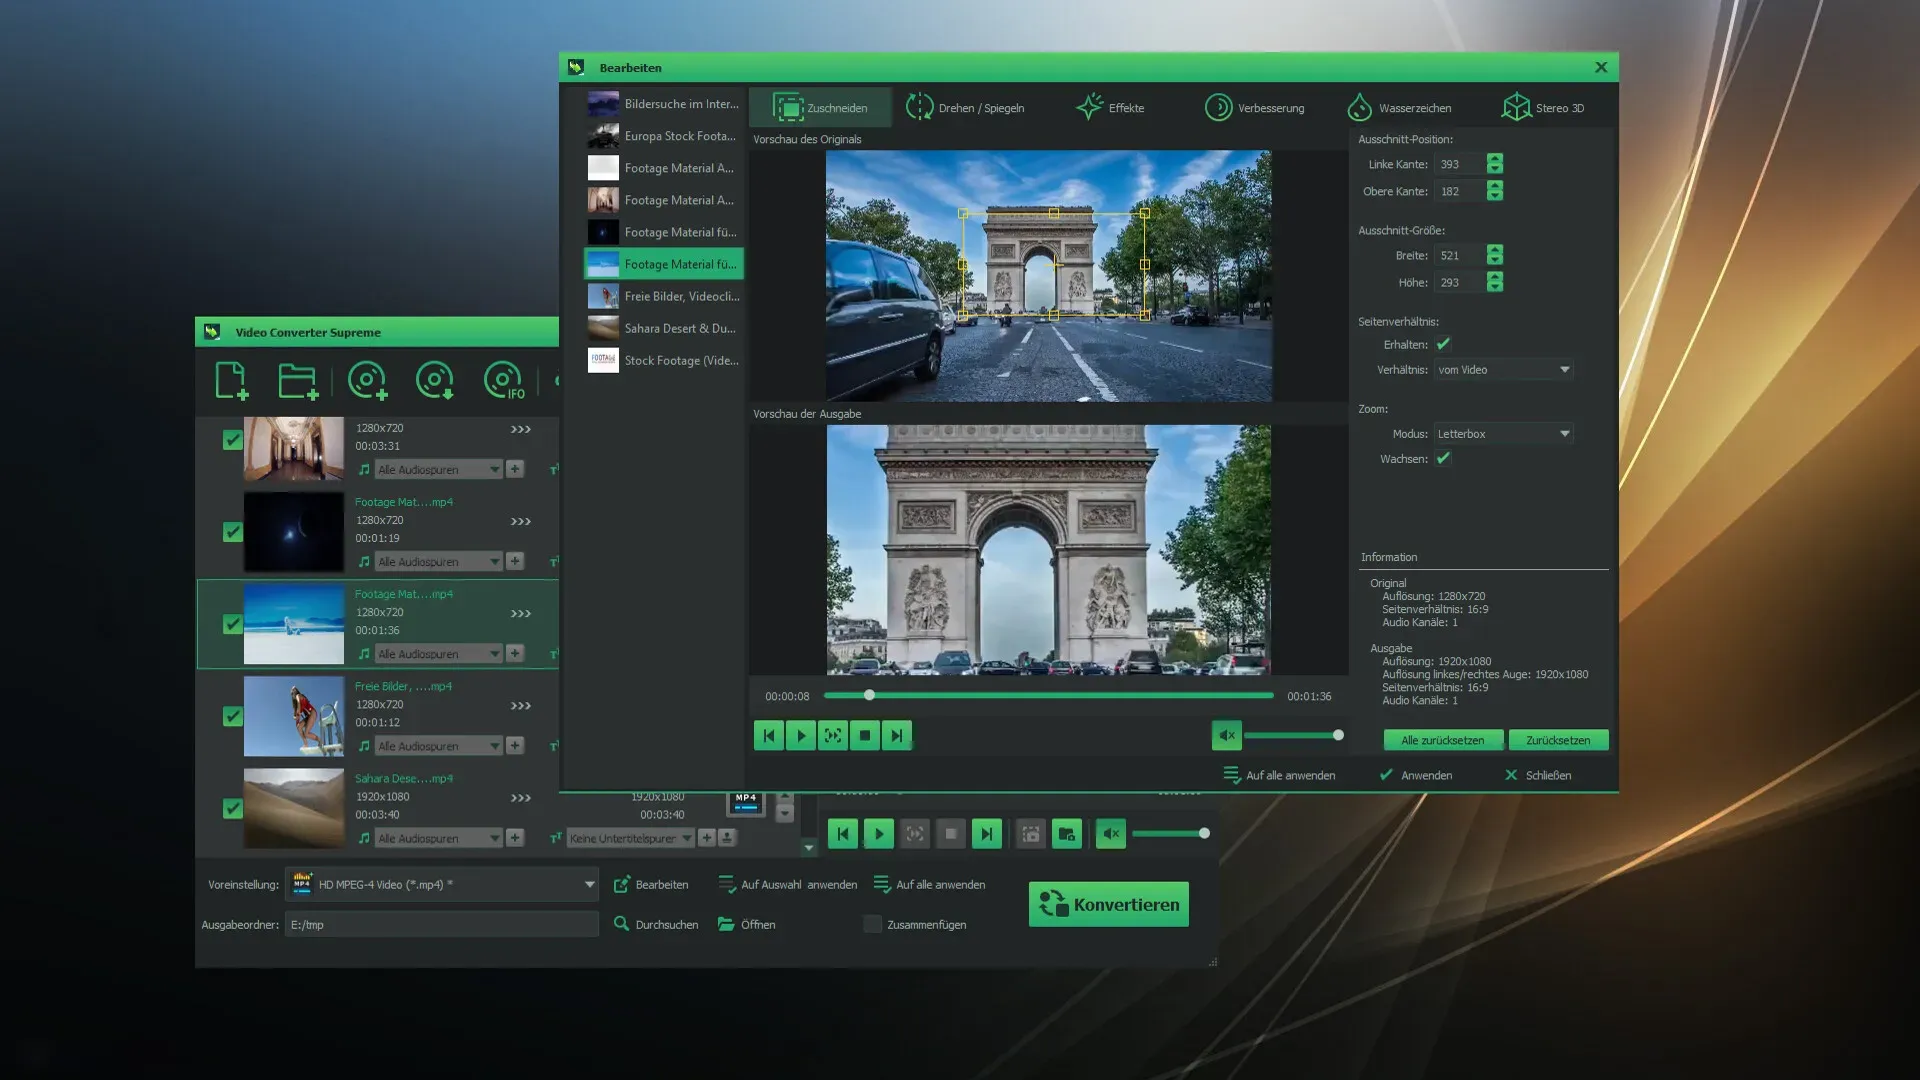Viewport: 1920px width, 1080px height.
Task: Click the stop button in edit preview
Action: (865, 736)
